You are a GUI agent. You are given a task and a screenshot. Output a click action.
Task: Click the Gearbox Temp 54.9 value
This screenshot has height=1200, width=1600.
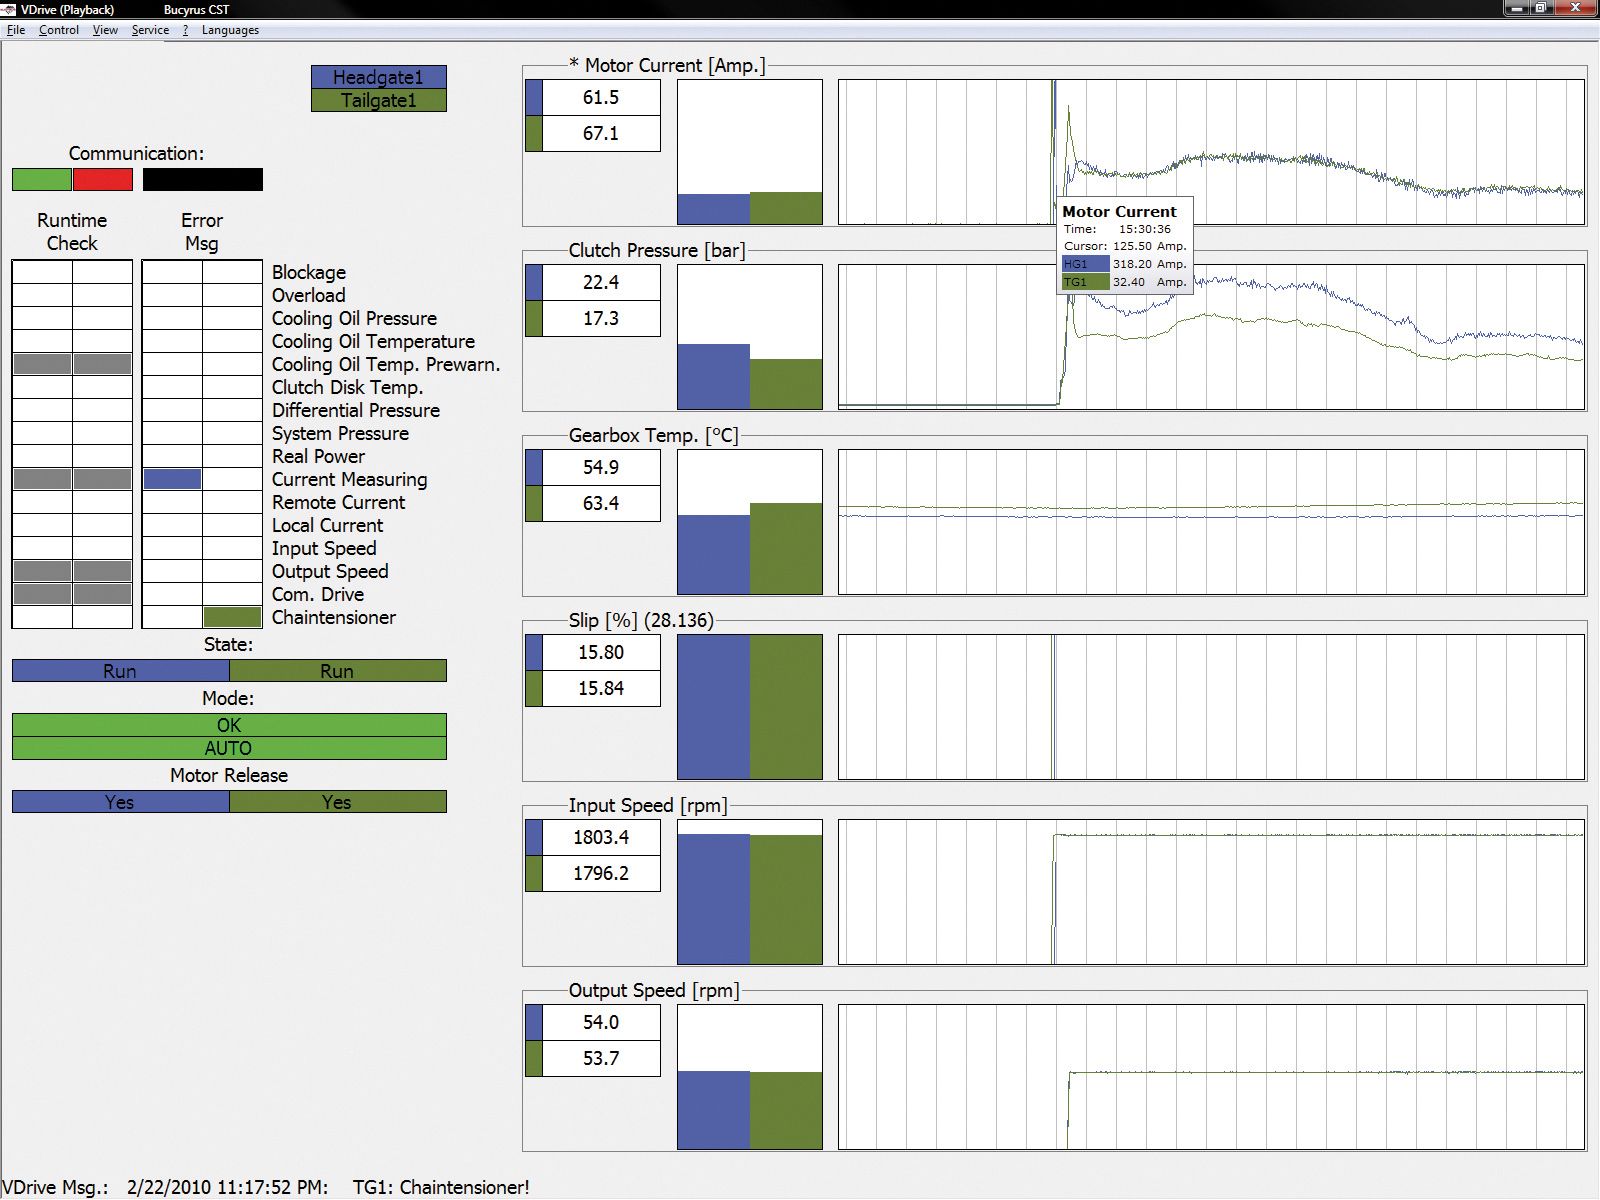click(601, 468)
